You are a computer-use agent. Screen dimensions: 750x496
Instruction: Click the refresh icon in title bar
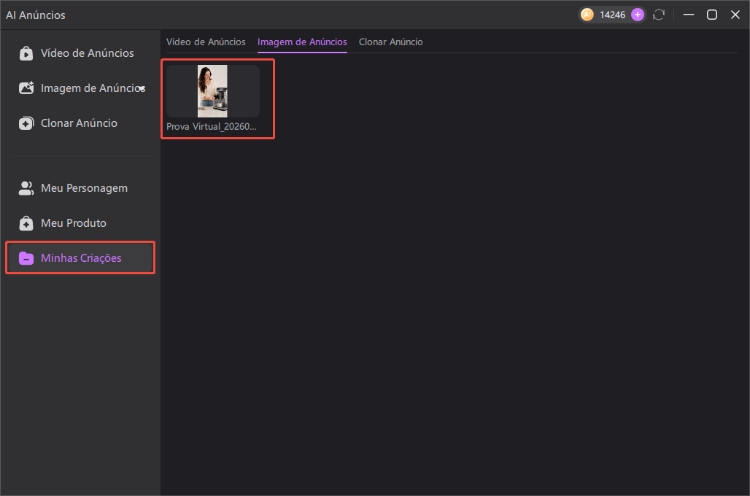[x=659, y=15]
